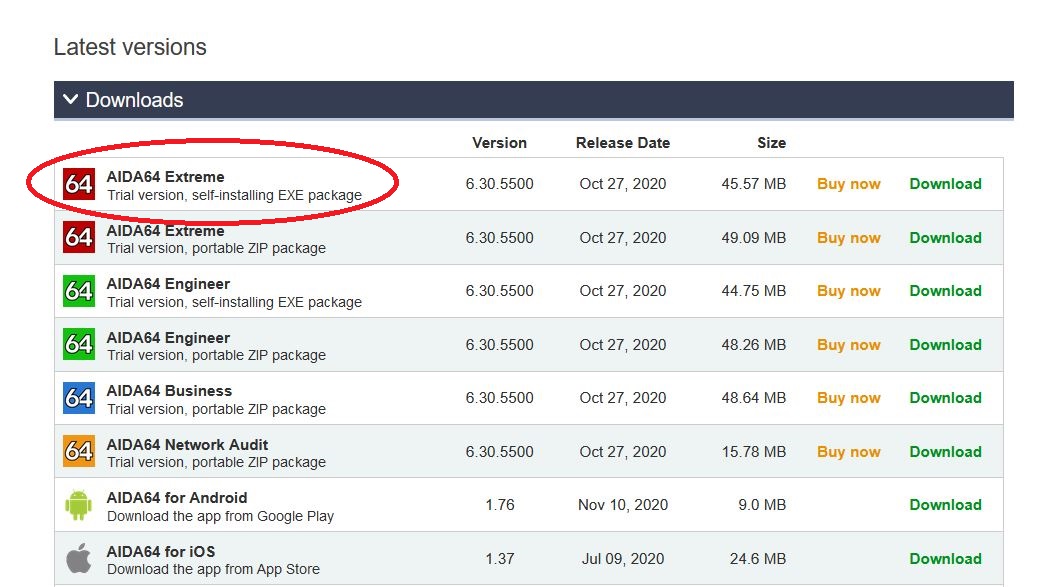Image resolution: width=1056 pixels, height=587 pixels.
Task: Click the Release Date column header
Action: click(623, 143)
